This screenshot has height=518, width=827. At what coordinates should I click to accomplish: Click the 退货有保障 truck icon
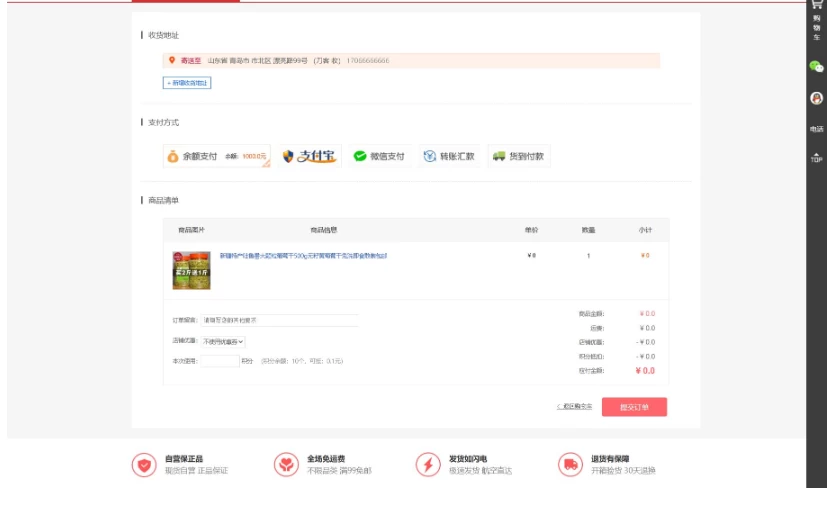click(x=570, y=465)
